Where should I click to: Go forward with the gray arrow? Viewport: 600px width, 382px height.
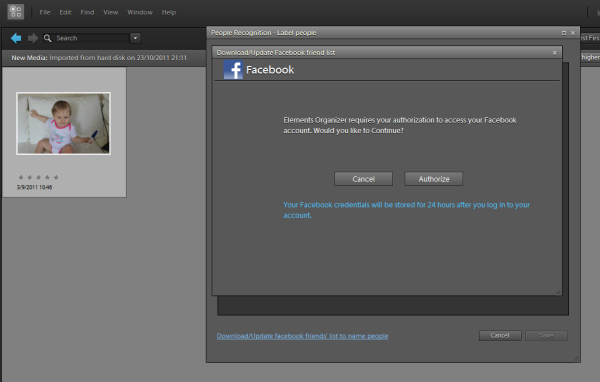tap(33, 38)
